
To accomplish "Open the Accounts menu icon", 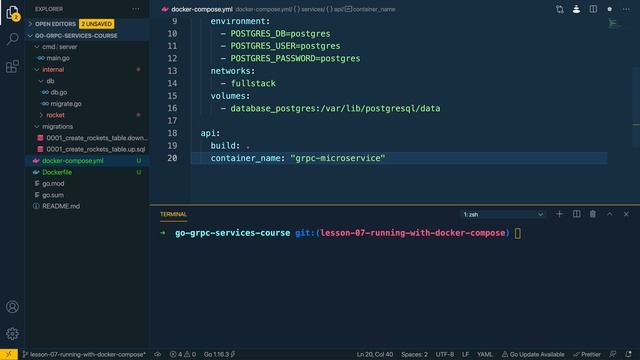I will click(12, 307).
